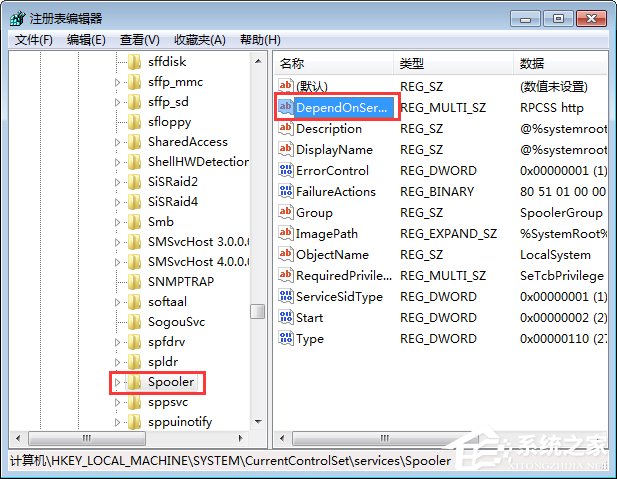This screenshot has width=617, height=479.
Task: Click the tree pane vertical scrollbar thumb
Action: (x=258, y=312)
